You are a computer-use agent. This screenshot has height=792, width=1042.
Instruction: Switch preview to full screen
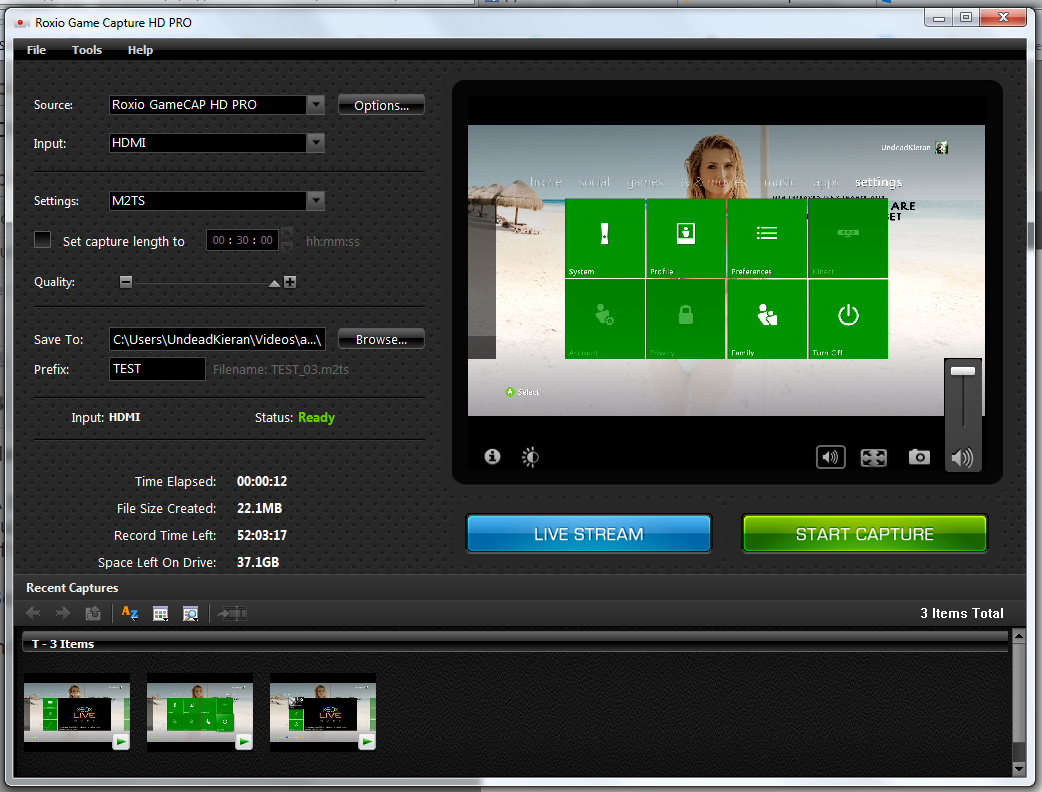pos(874,457)
